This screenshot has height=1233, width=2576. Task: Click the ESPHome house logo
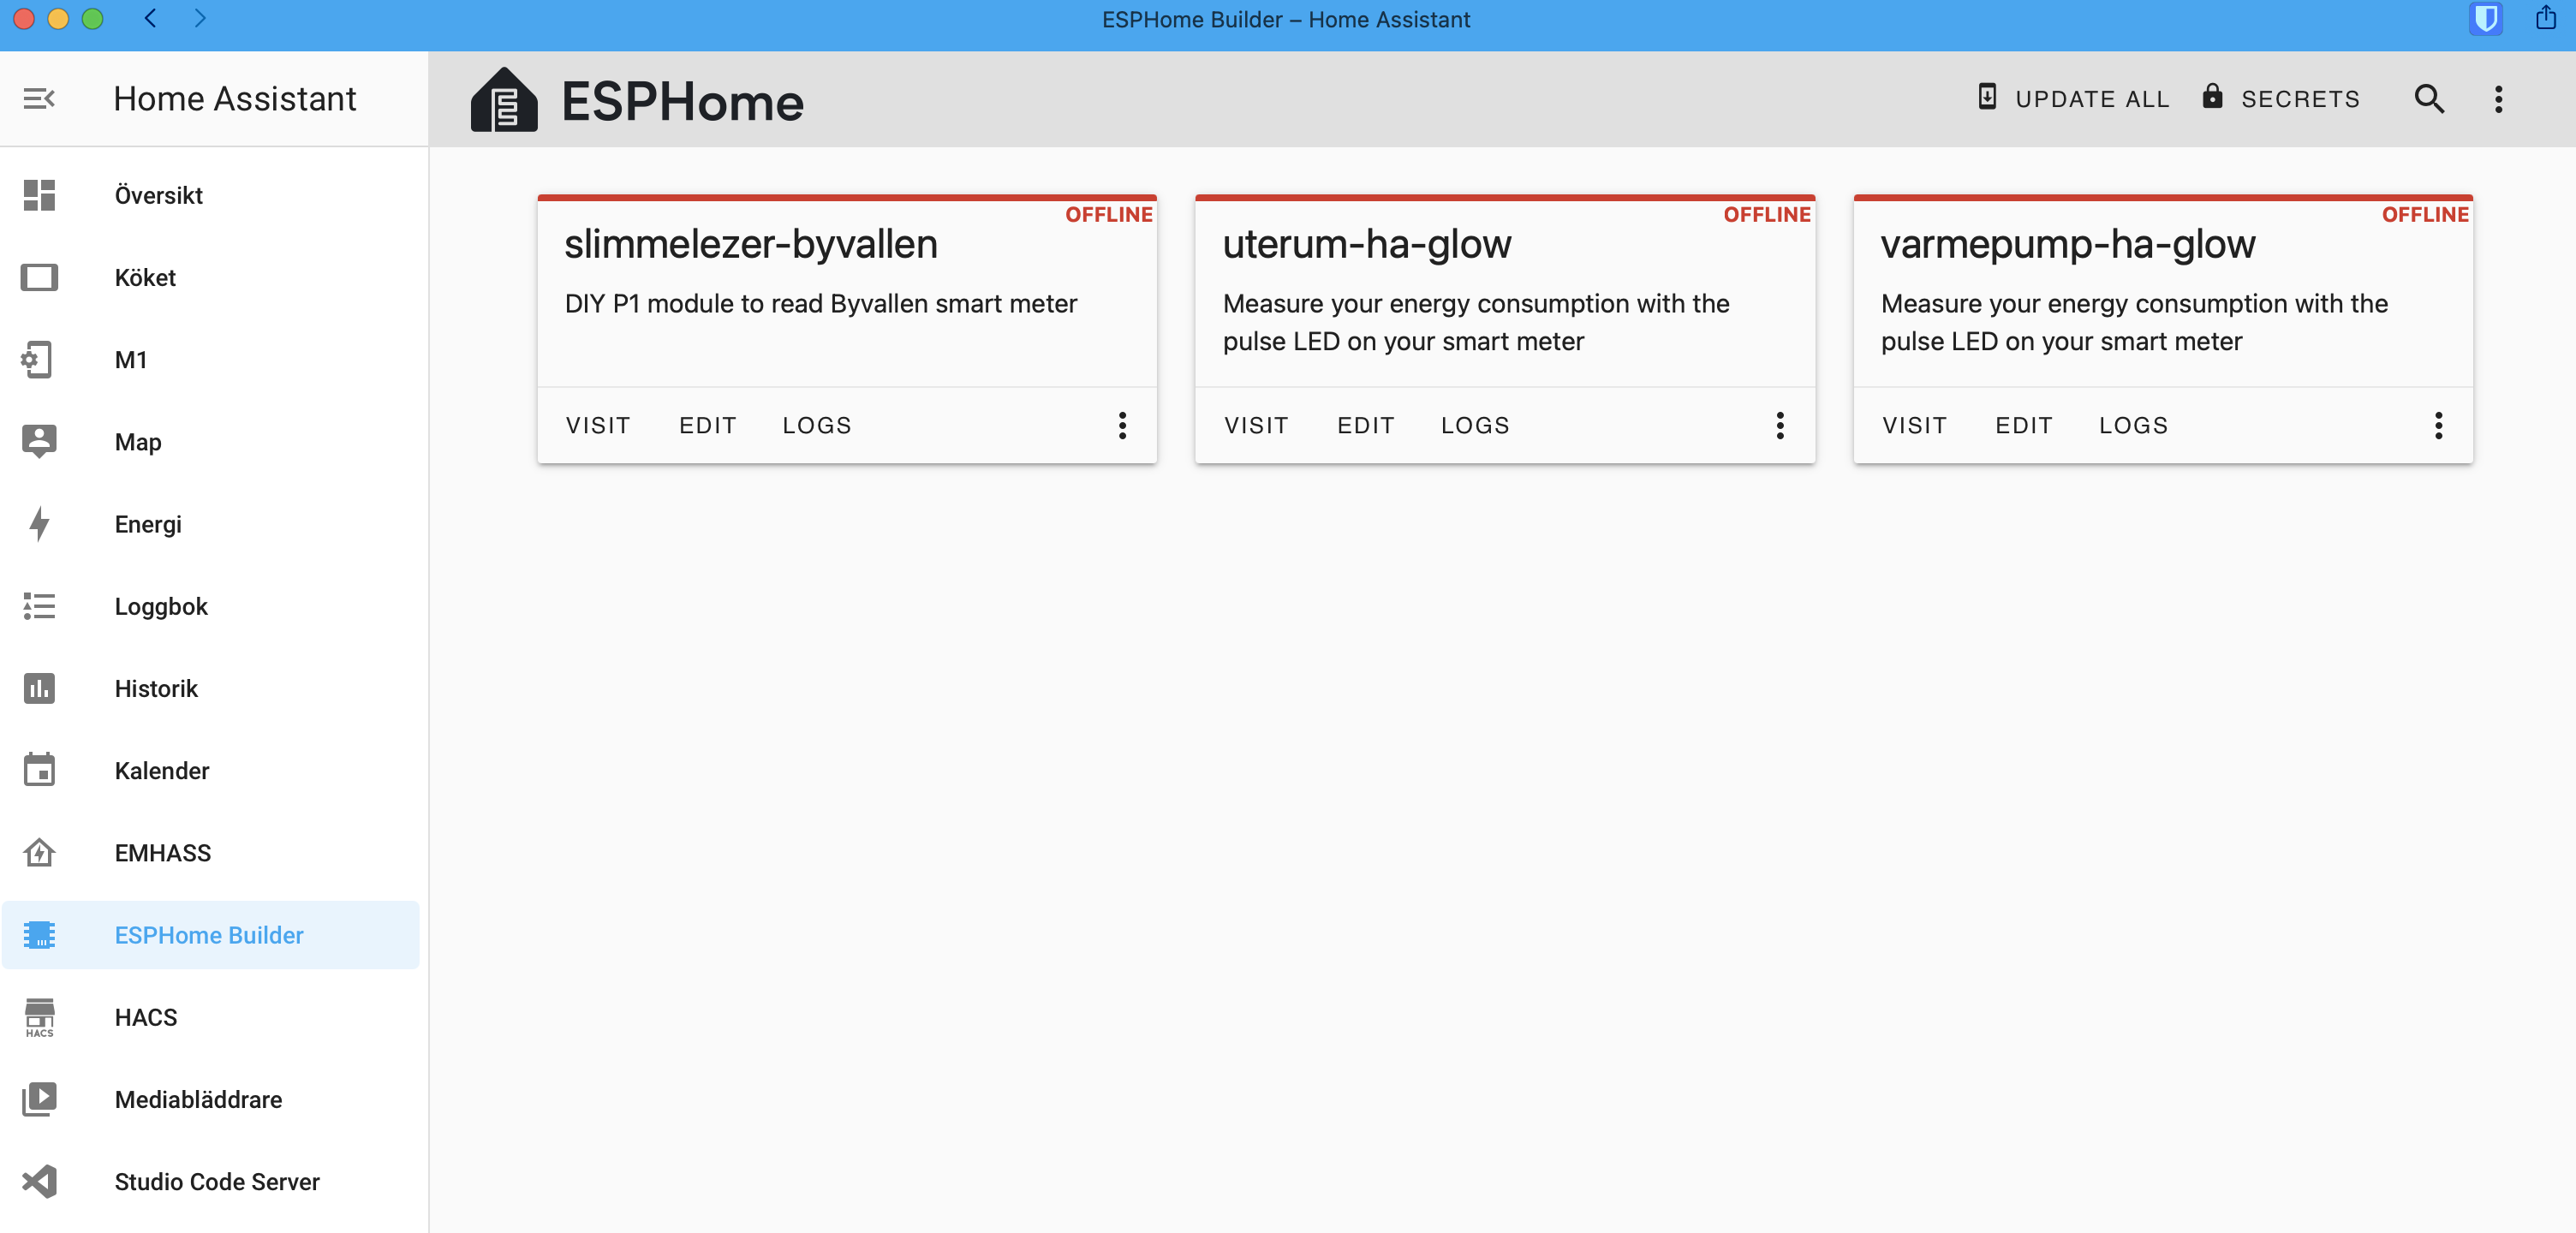point(503,99)
